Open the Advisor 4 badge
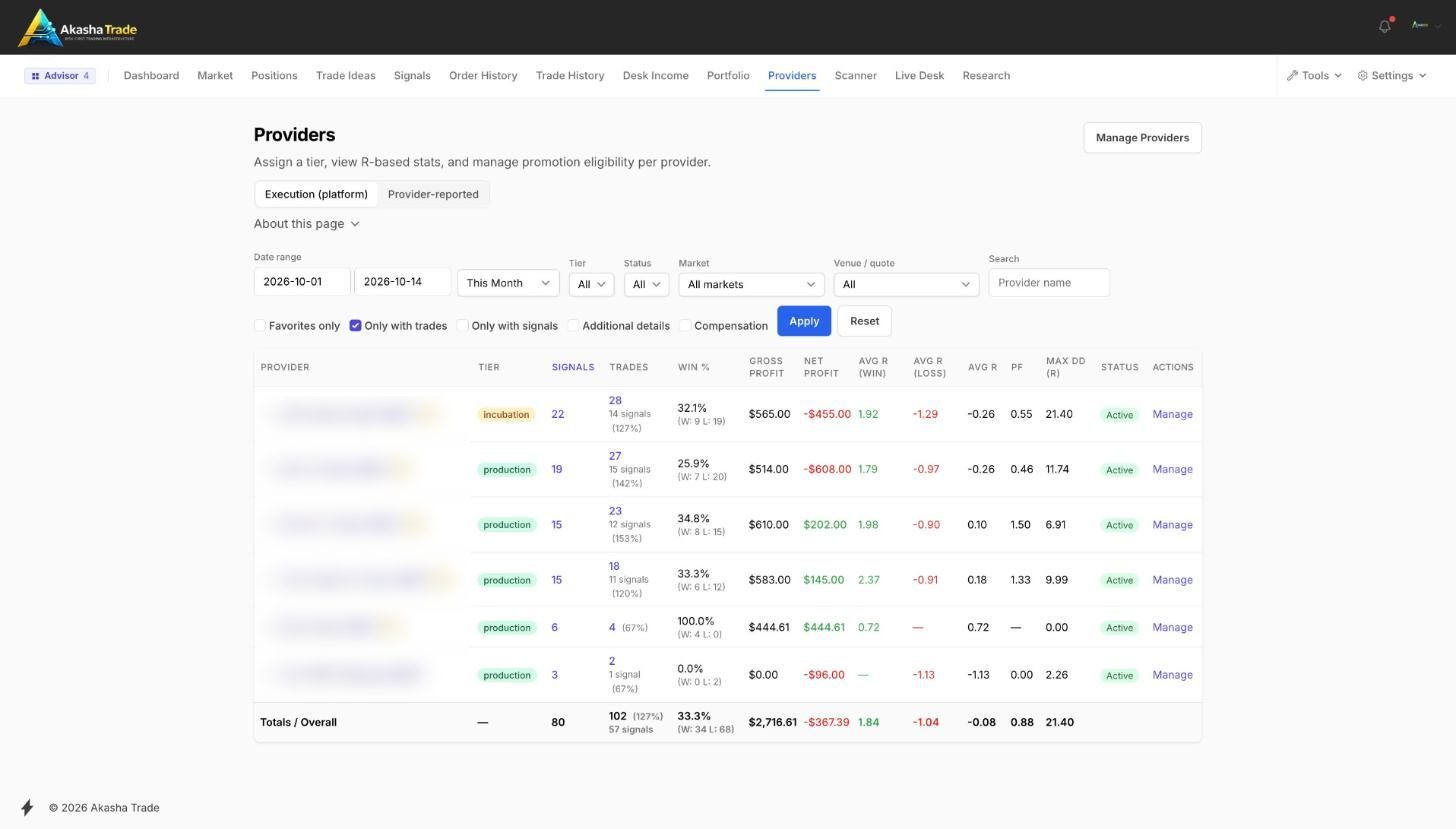 [x=60, y=76]
